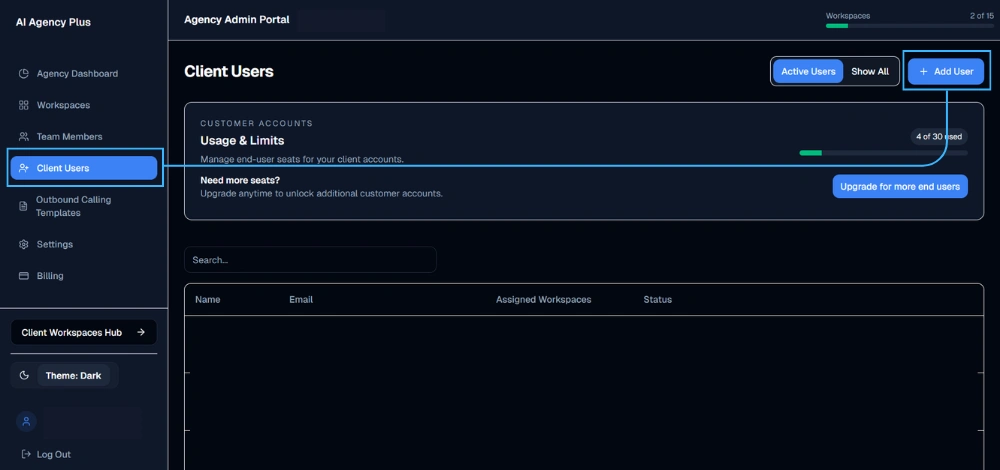
Task: Click the Workspaces grid icon in sidebar
Action: pos(24,105)
